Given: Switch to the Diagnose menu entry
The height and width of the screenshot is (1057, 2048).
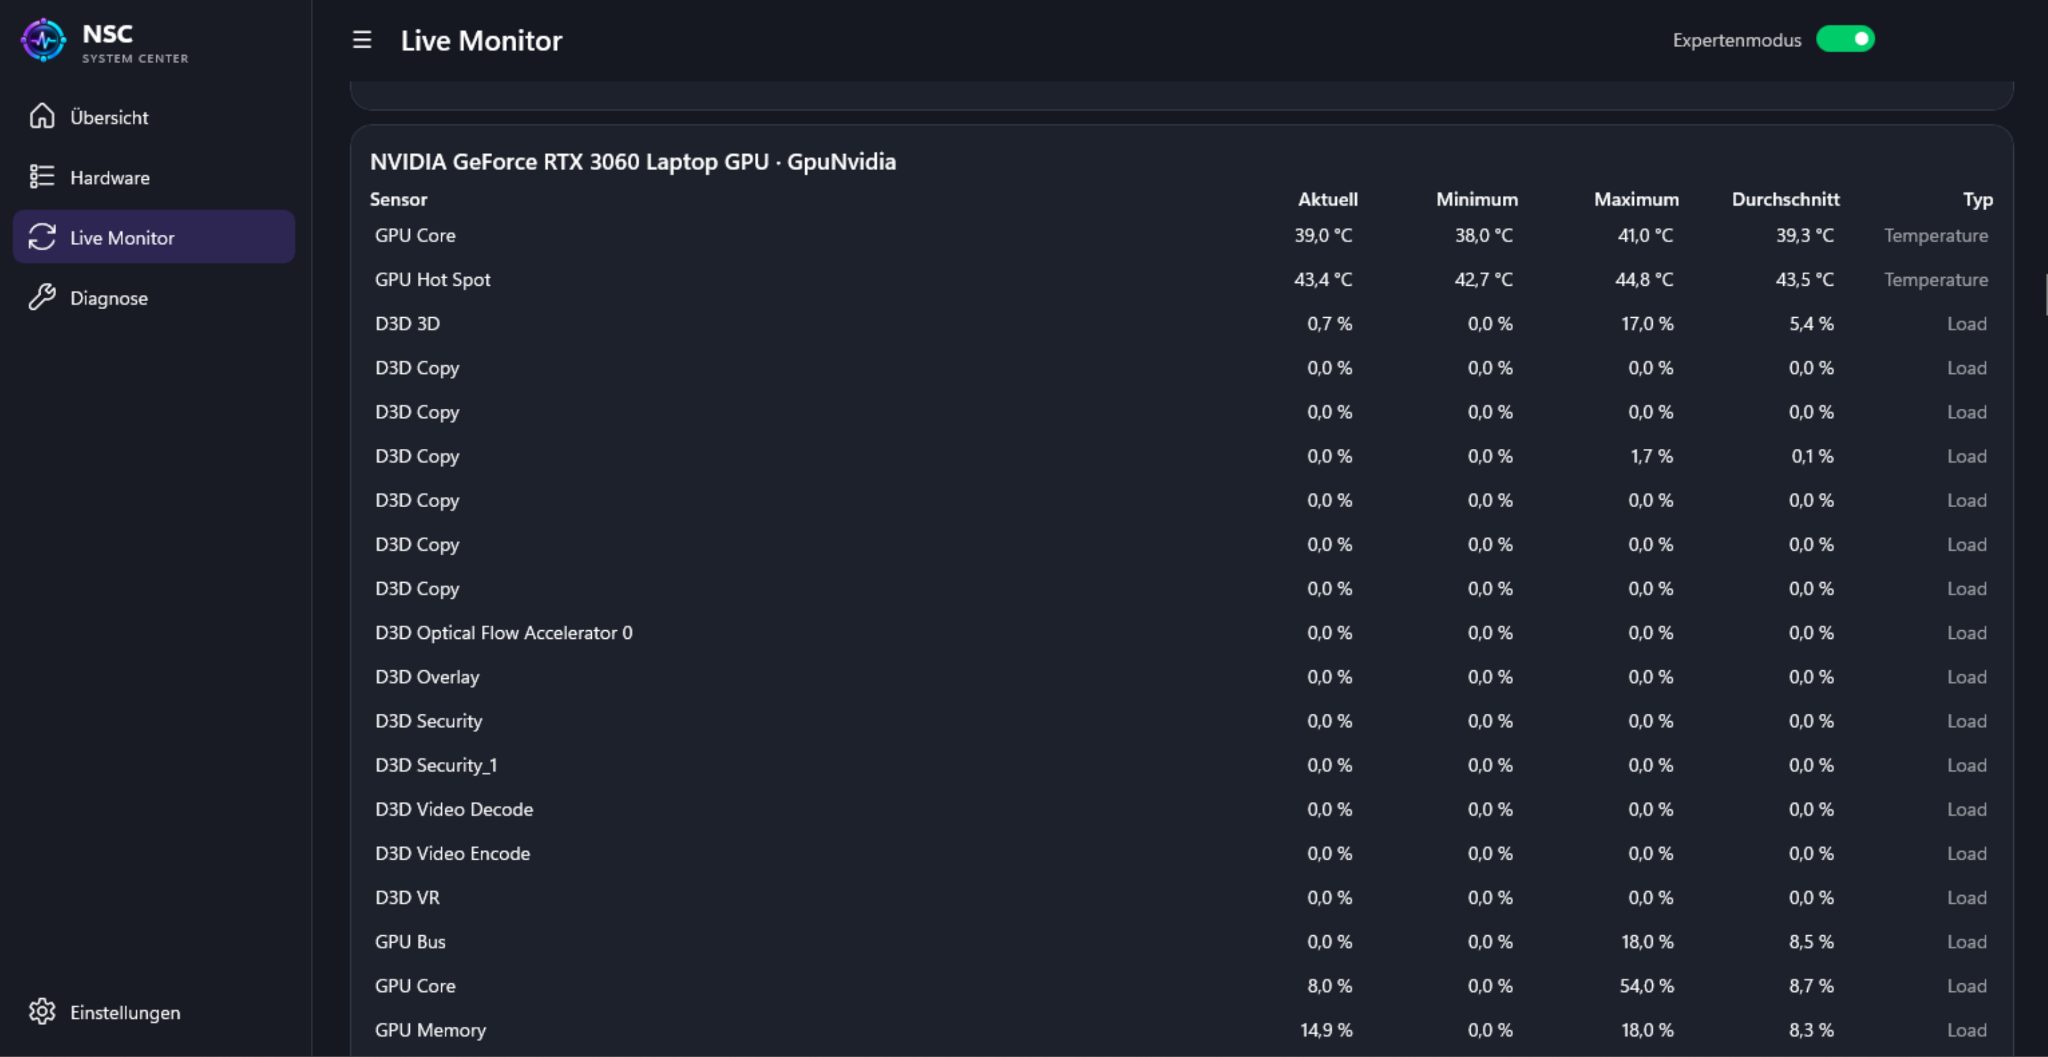Looking at the screenshot, I should point(154,297).
